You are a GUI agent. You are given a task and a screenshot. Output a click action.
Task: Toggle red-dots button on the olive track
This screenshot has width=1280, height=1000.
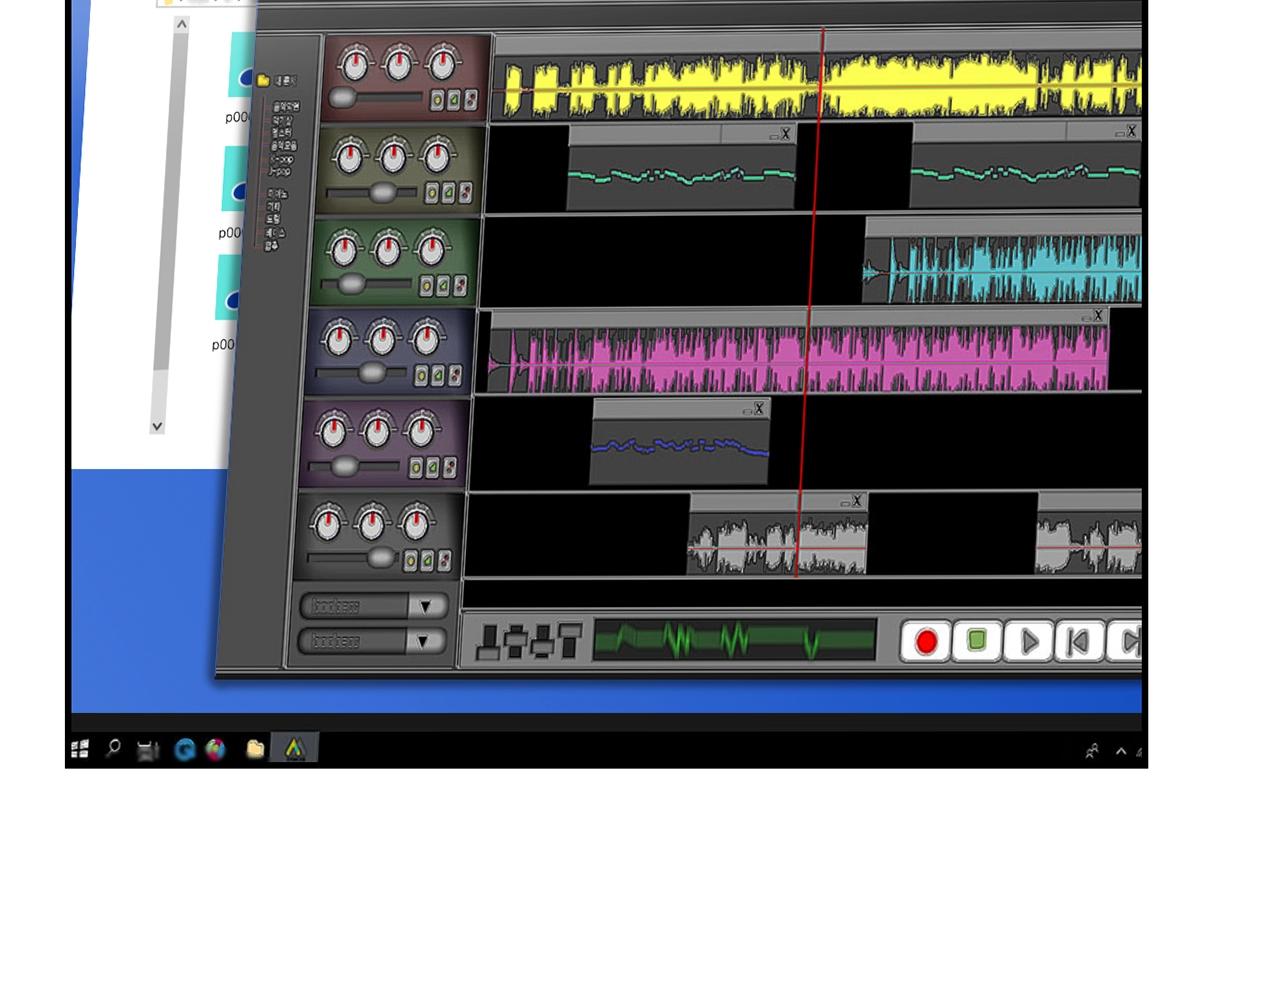pyautogui.click(x=465, y=193)
